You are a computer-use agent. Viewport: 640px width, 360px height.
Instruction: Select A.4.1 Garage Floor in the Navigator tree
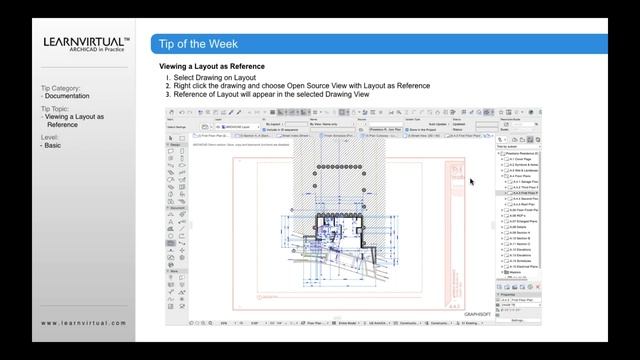tap(522, 182)
